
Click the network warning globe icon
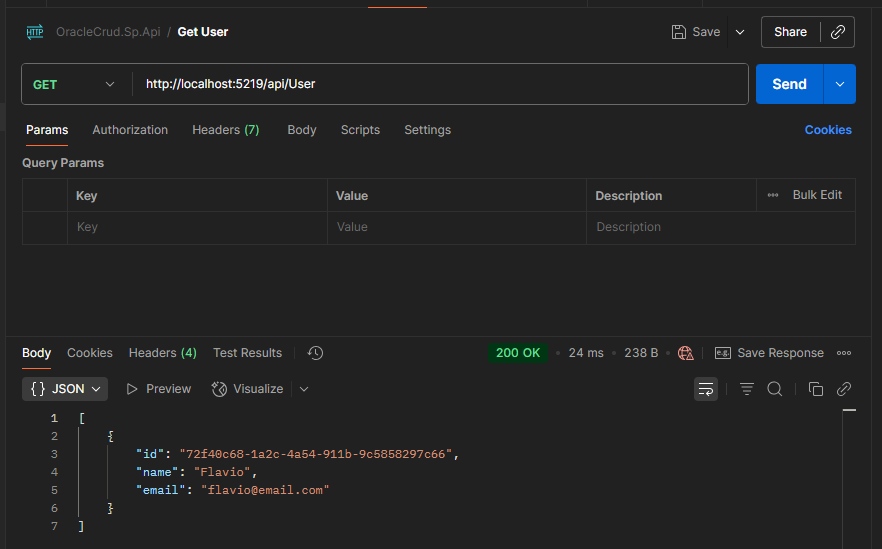click(685, 353)
